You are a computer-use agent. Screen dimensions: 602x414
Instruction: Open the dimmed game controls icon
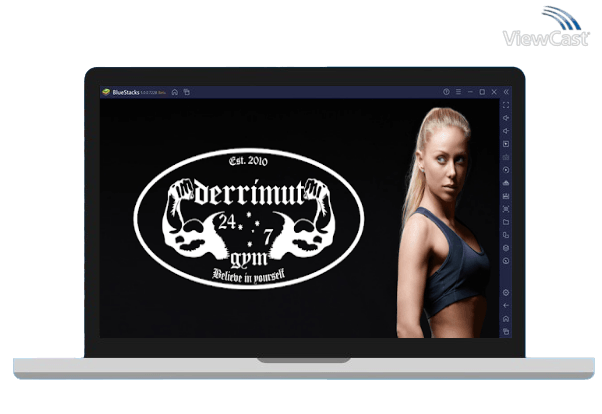(x=506, y=157)
